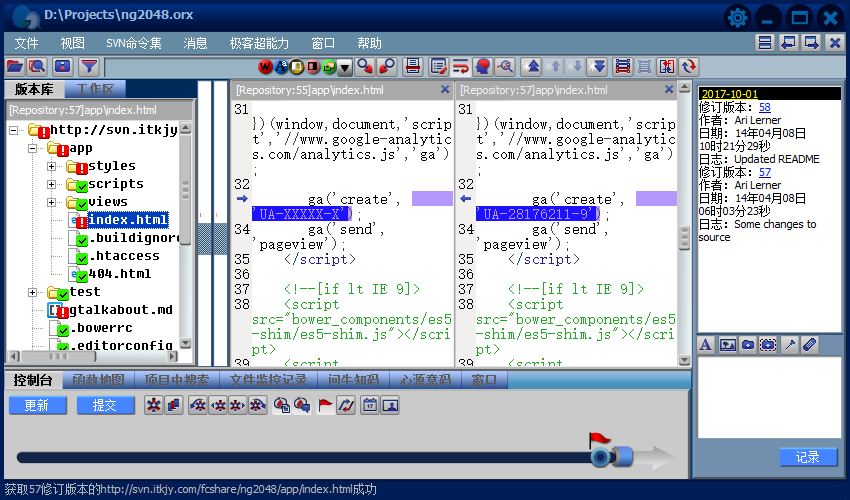Viewport: 850px width, 500px height.
Task: Close the Repository:57 index.html pane
Action: point(669,89)
